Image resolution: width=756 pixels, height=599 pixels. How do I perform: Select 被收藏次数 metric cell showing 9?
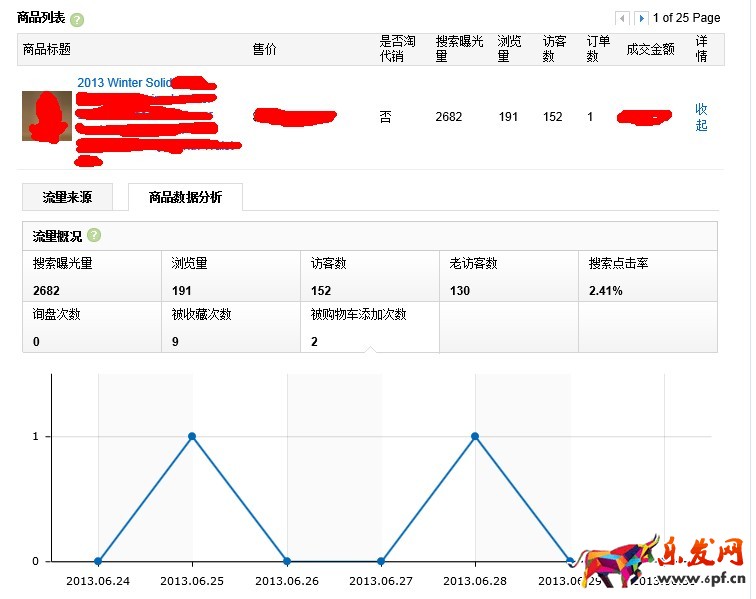(231, 327)
